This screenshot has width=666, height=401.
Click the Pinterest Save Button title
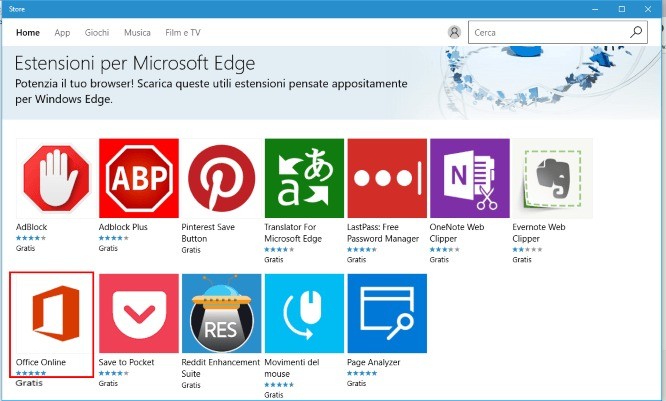[208, 233]
